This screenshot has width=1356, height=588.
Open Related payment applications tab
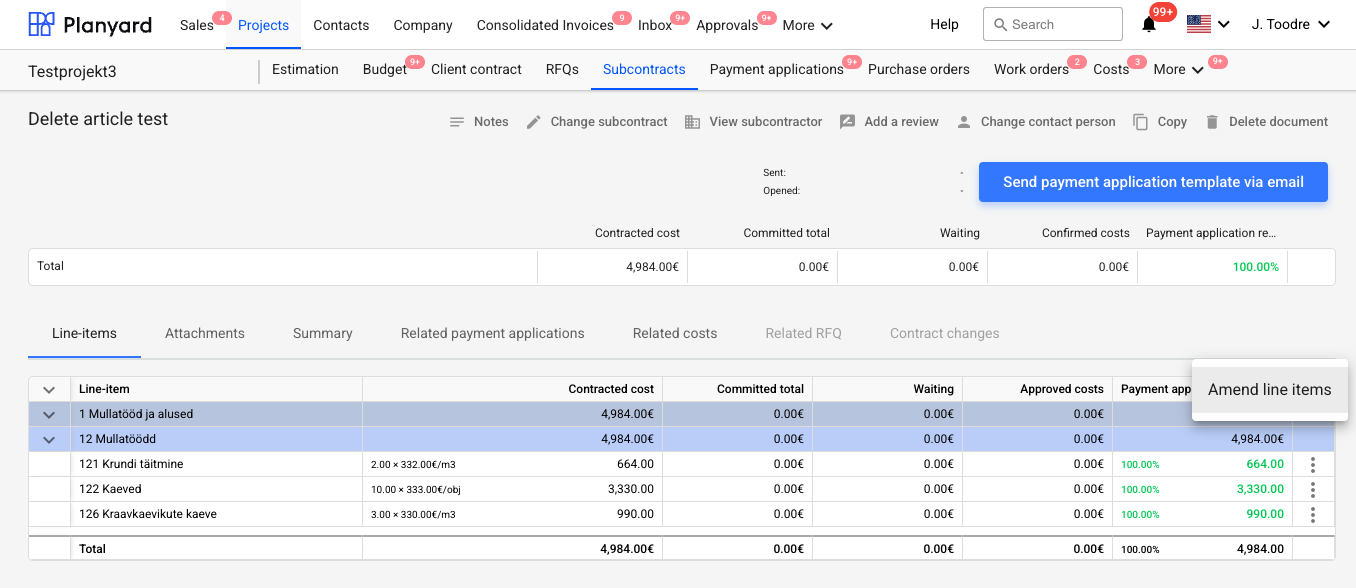pyautogui.click(x=493, y=333)
